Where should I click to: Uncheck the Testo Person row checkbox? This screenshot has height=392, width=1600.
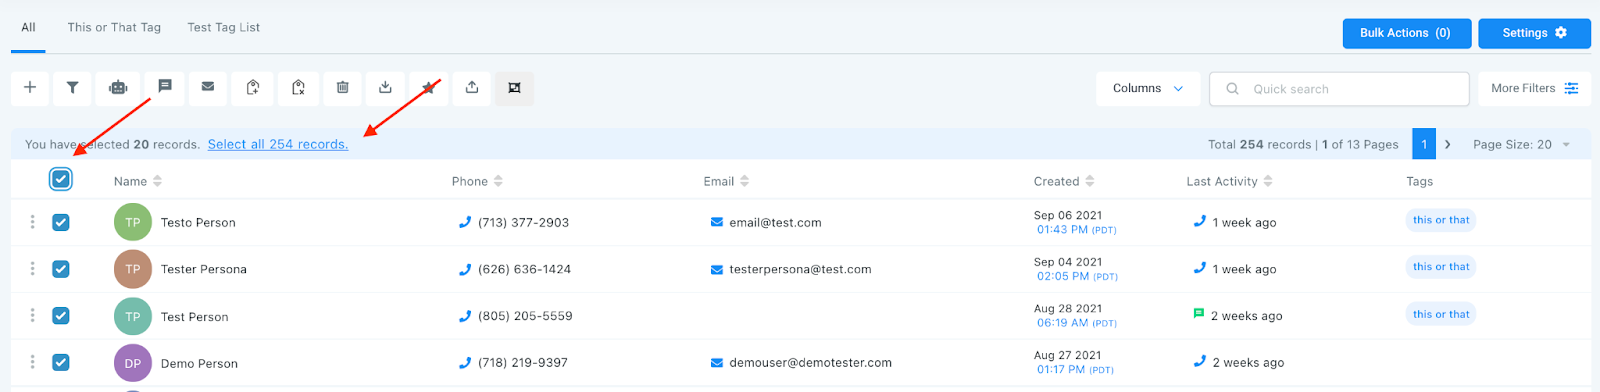pos(61,222)
